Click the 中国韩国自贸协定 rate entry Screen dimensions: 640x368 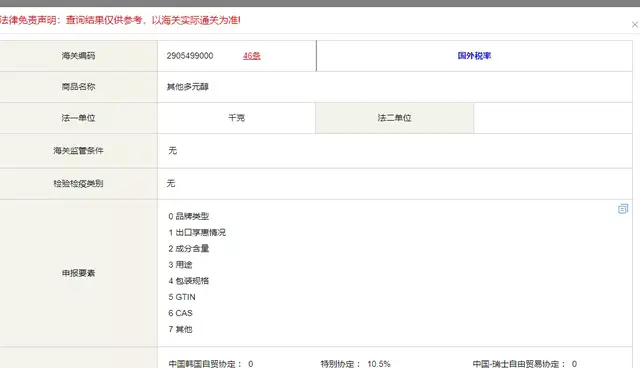(x=211, y=364)
